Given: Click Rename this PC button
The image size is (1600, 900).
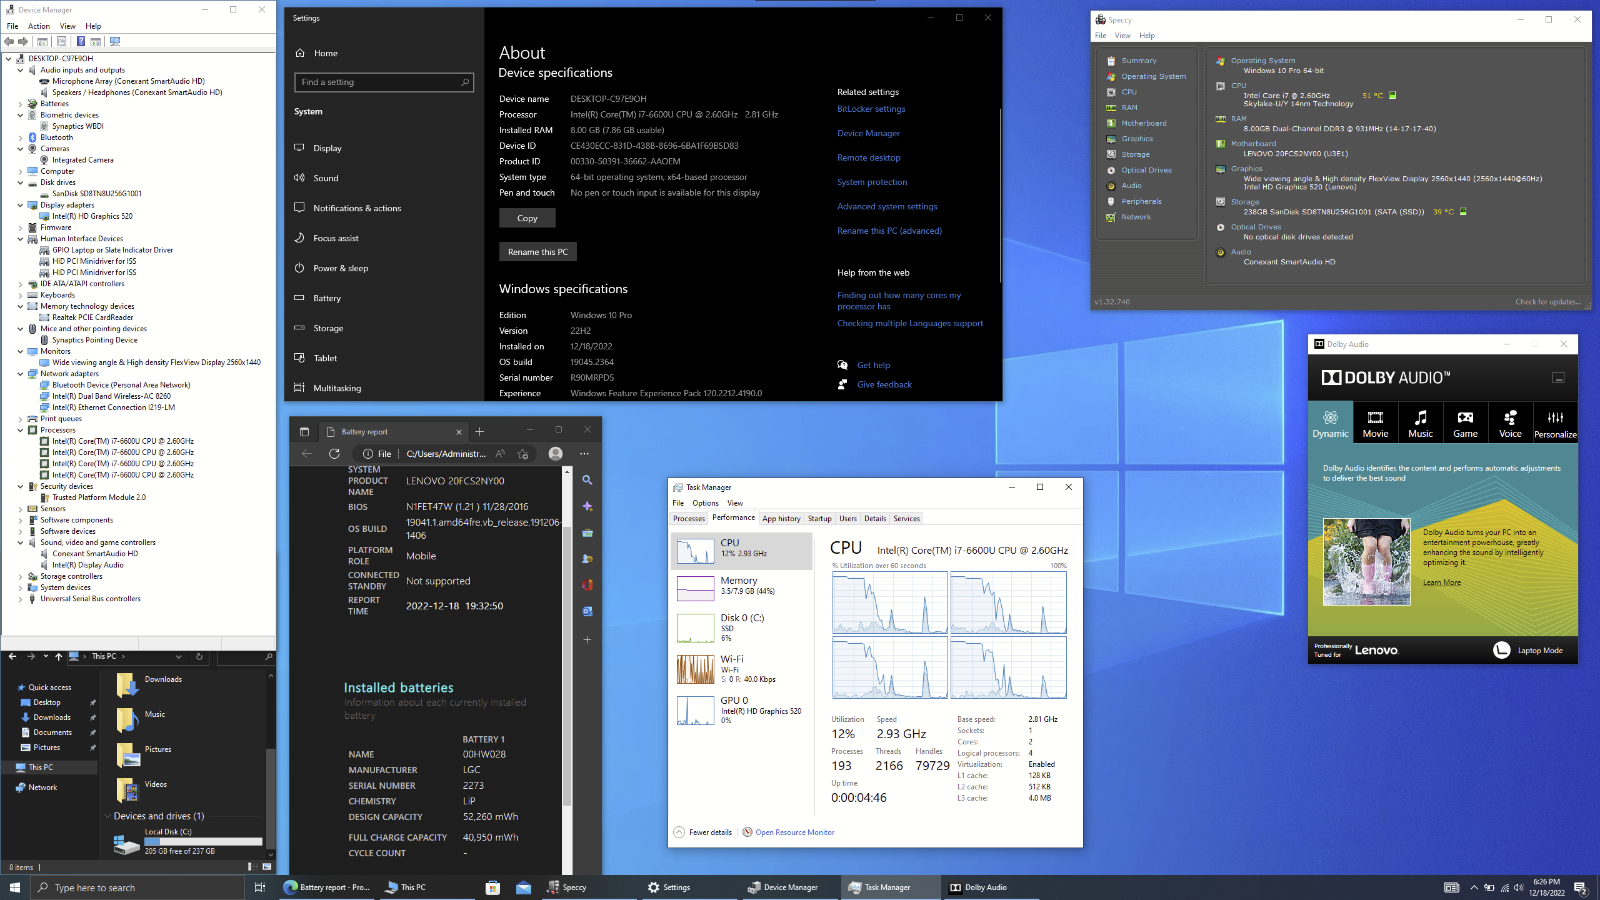Looking at the screenshot, I should [538, 252].
